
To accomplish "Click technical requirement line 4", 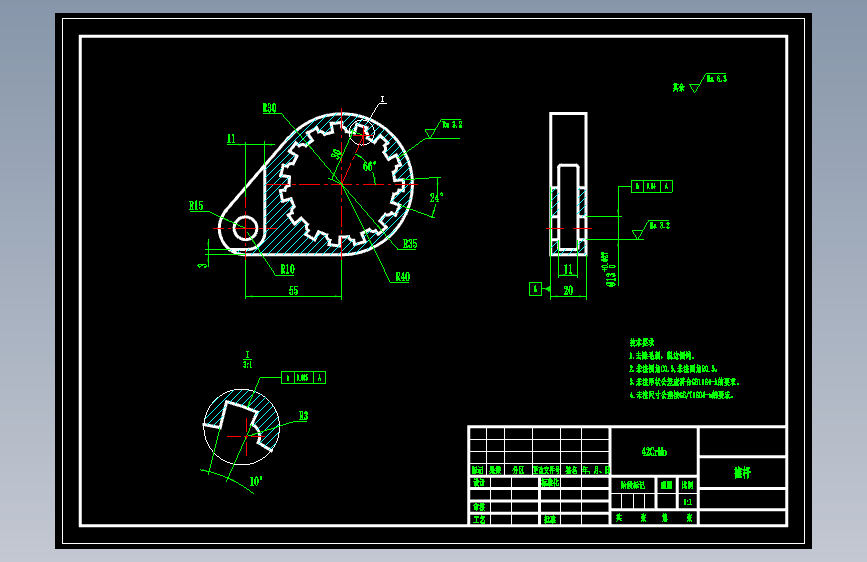I will click(681, 395).
